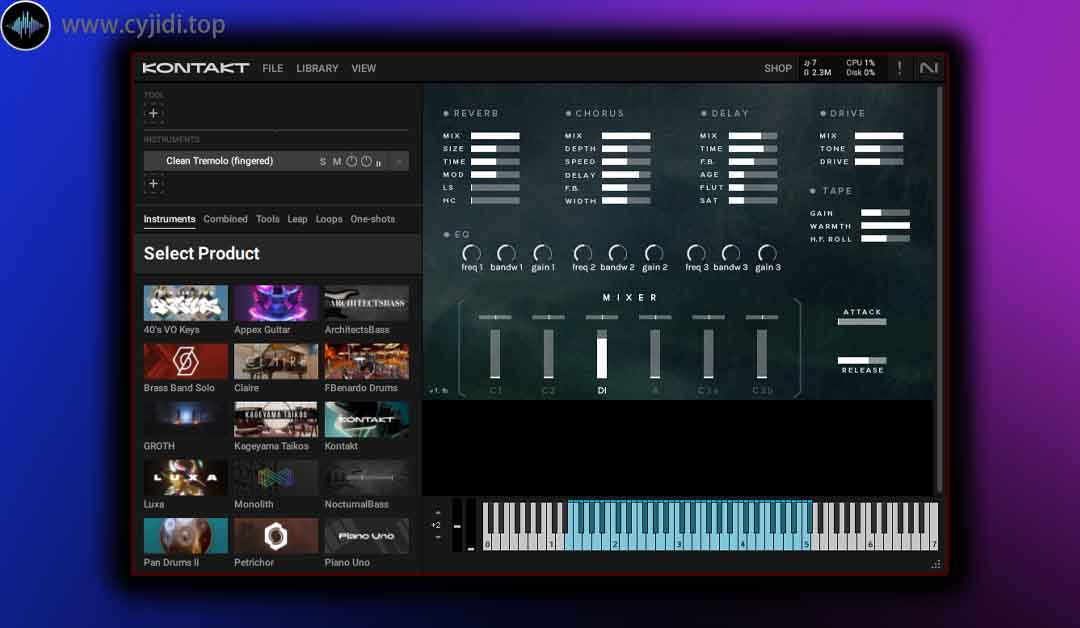The height and width of the screenshot is (628, 1080).
Task: Adjust the TAPE WARMTH slider
Action: point(886,226)
